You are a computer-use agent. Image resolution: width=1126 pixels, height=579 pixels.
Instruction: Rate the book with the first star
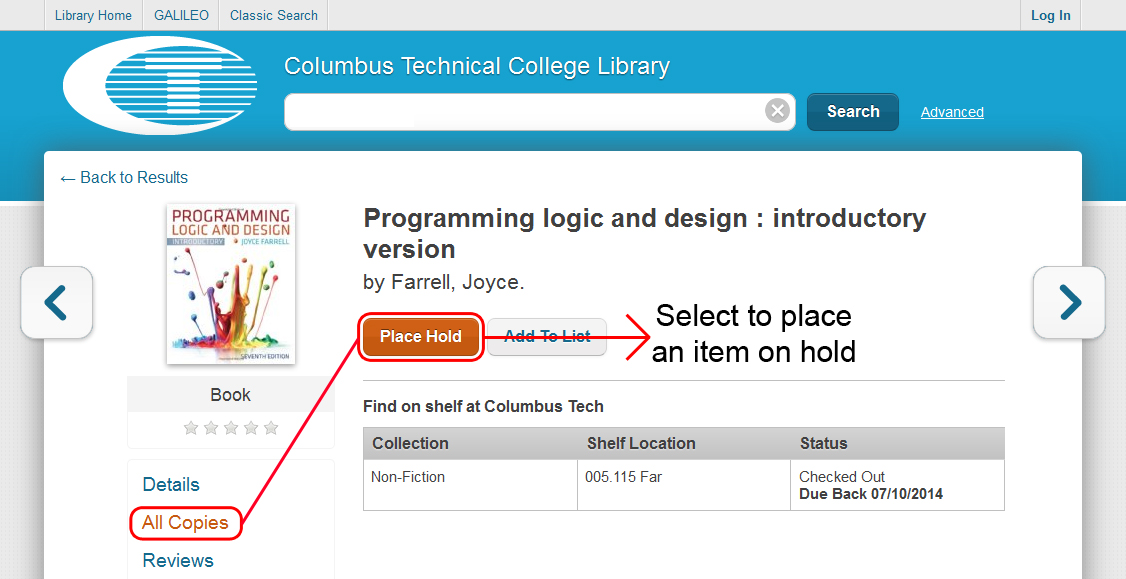[191, 428]
